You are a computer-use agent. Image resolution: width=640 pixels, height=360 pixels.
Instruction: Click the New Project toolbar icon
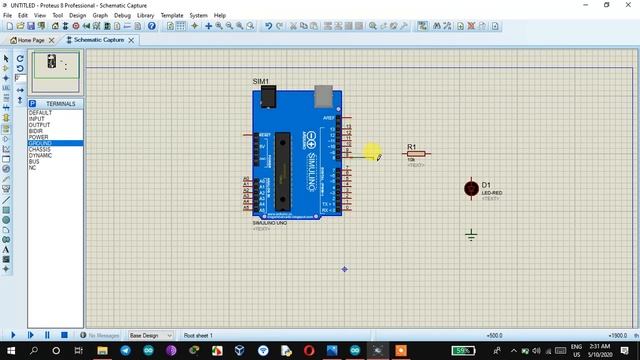click(x=9, y=26)
